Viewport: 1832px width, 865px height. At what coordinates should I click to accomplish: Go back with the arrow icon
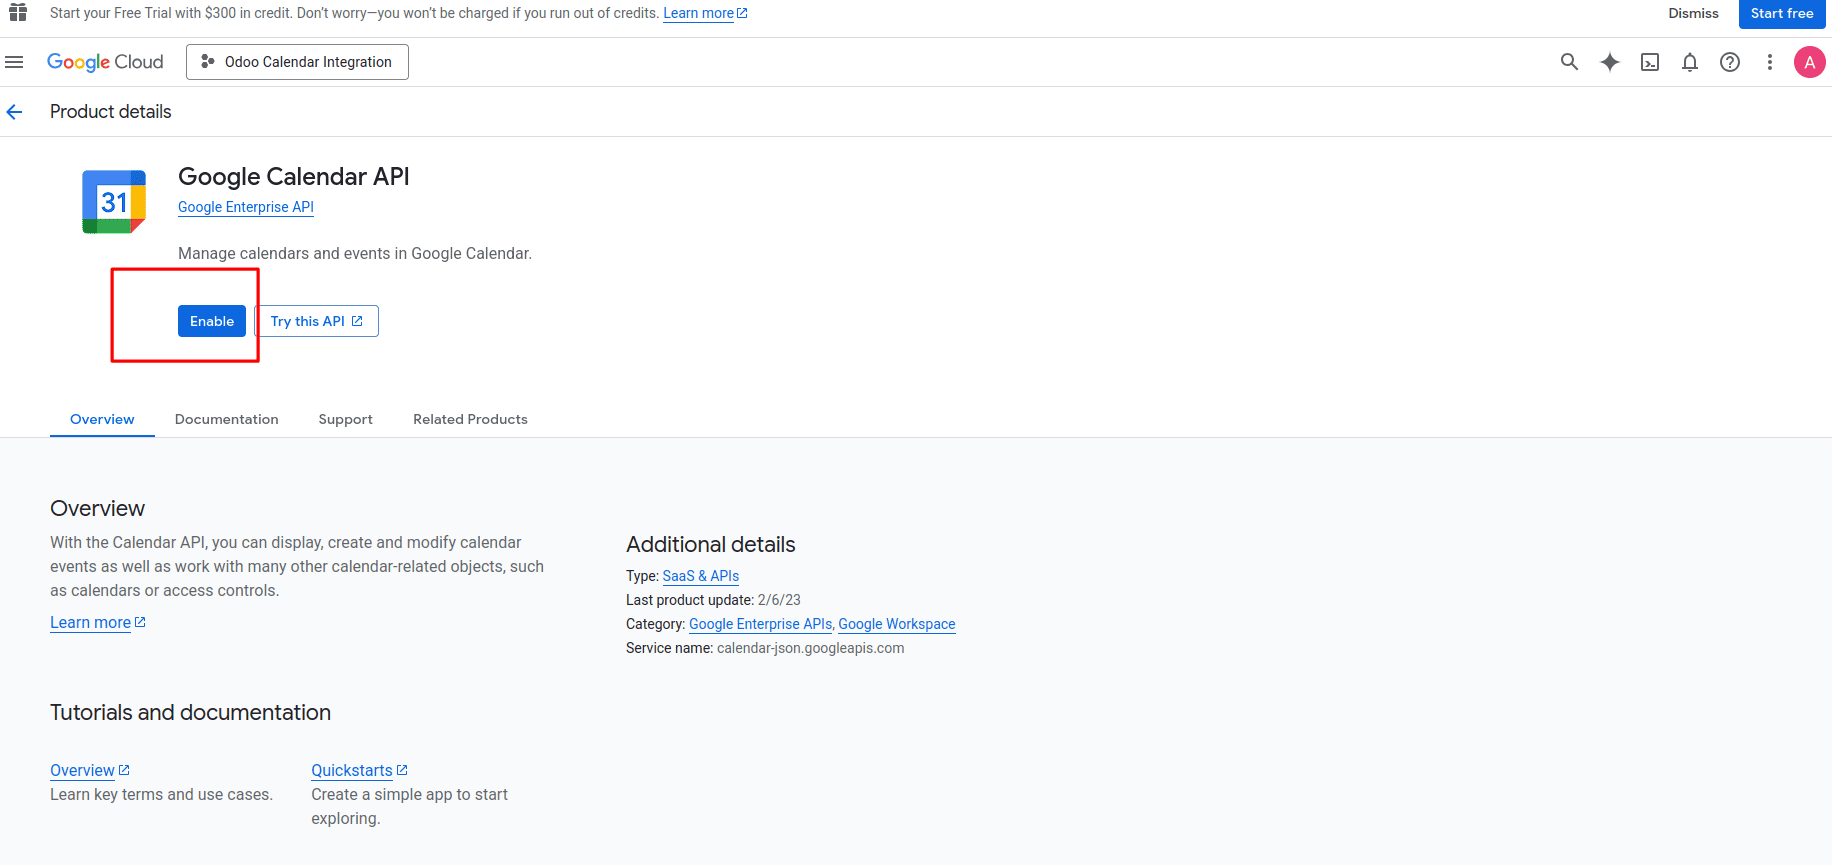(14, 112)
